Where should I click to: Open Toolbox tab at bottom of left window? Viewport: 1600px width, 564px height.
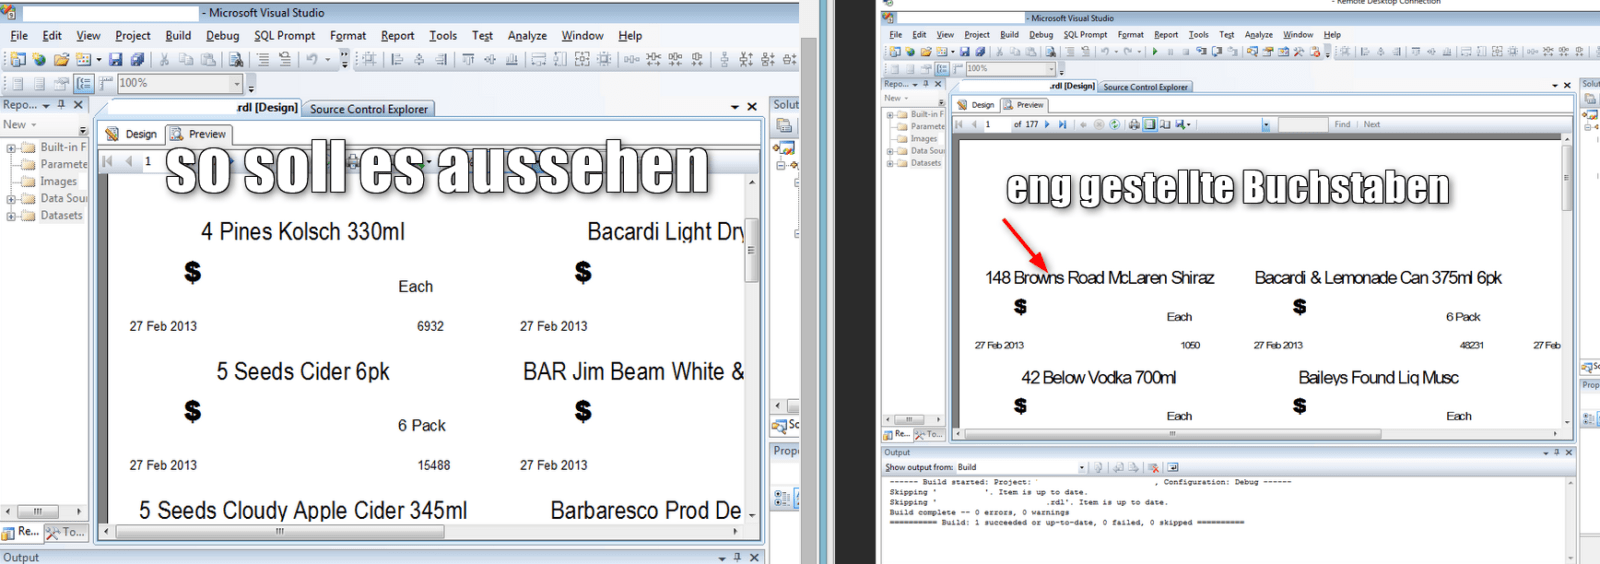click(x=65, y=532)
